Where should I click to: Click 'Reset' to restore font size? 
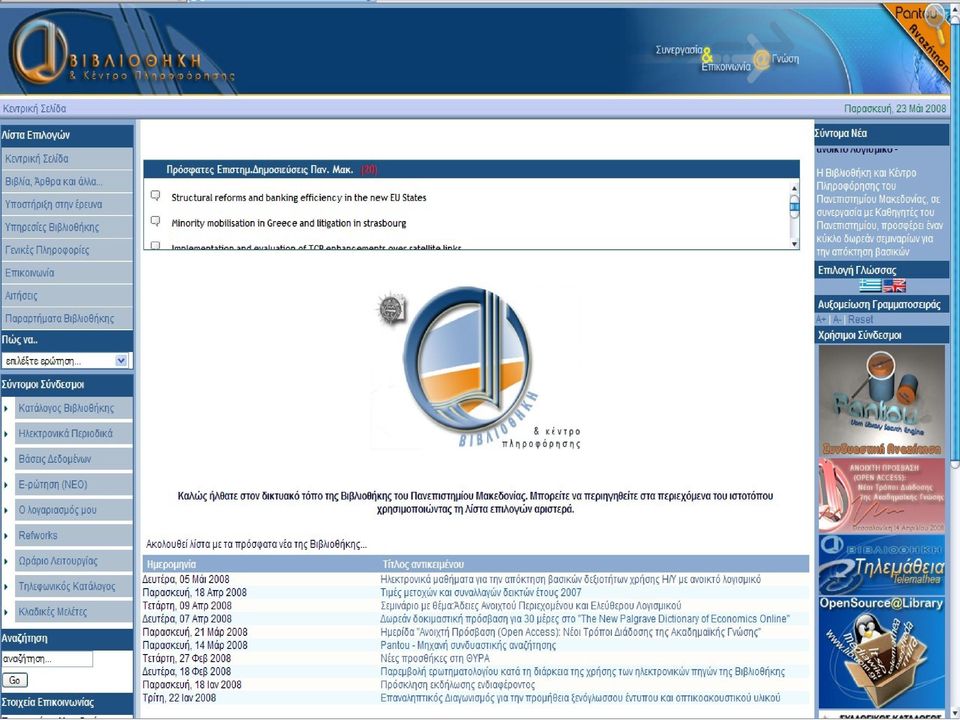click(860, 320)
